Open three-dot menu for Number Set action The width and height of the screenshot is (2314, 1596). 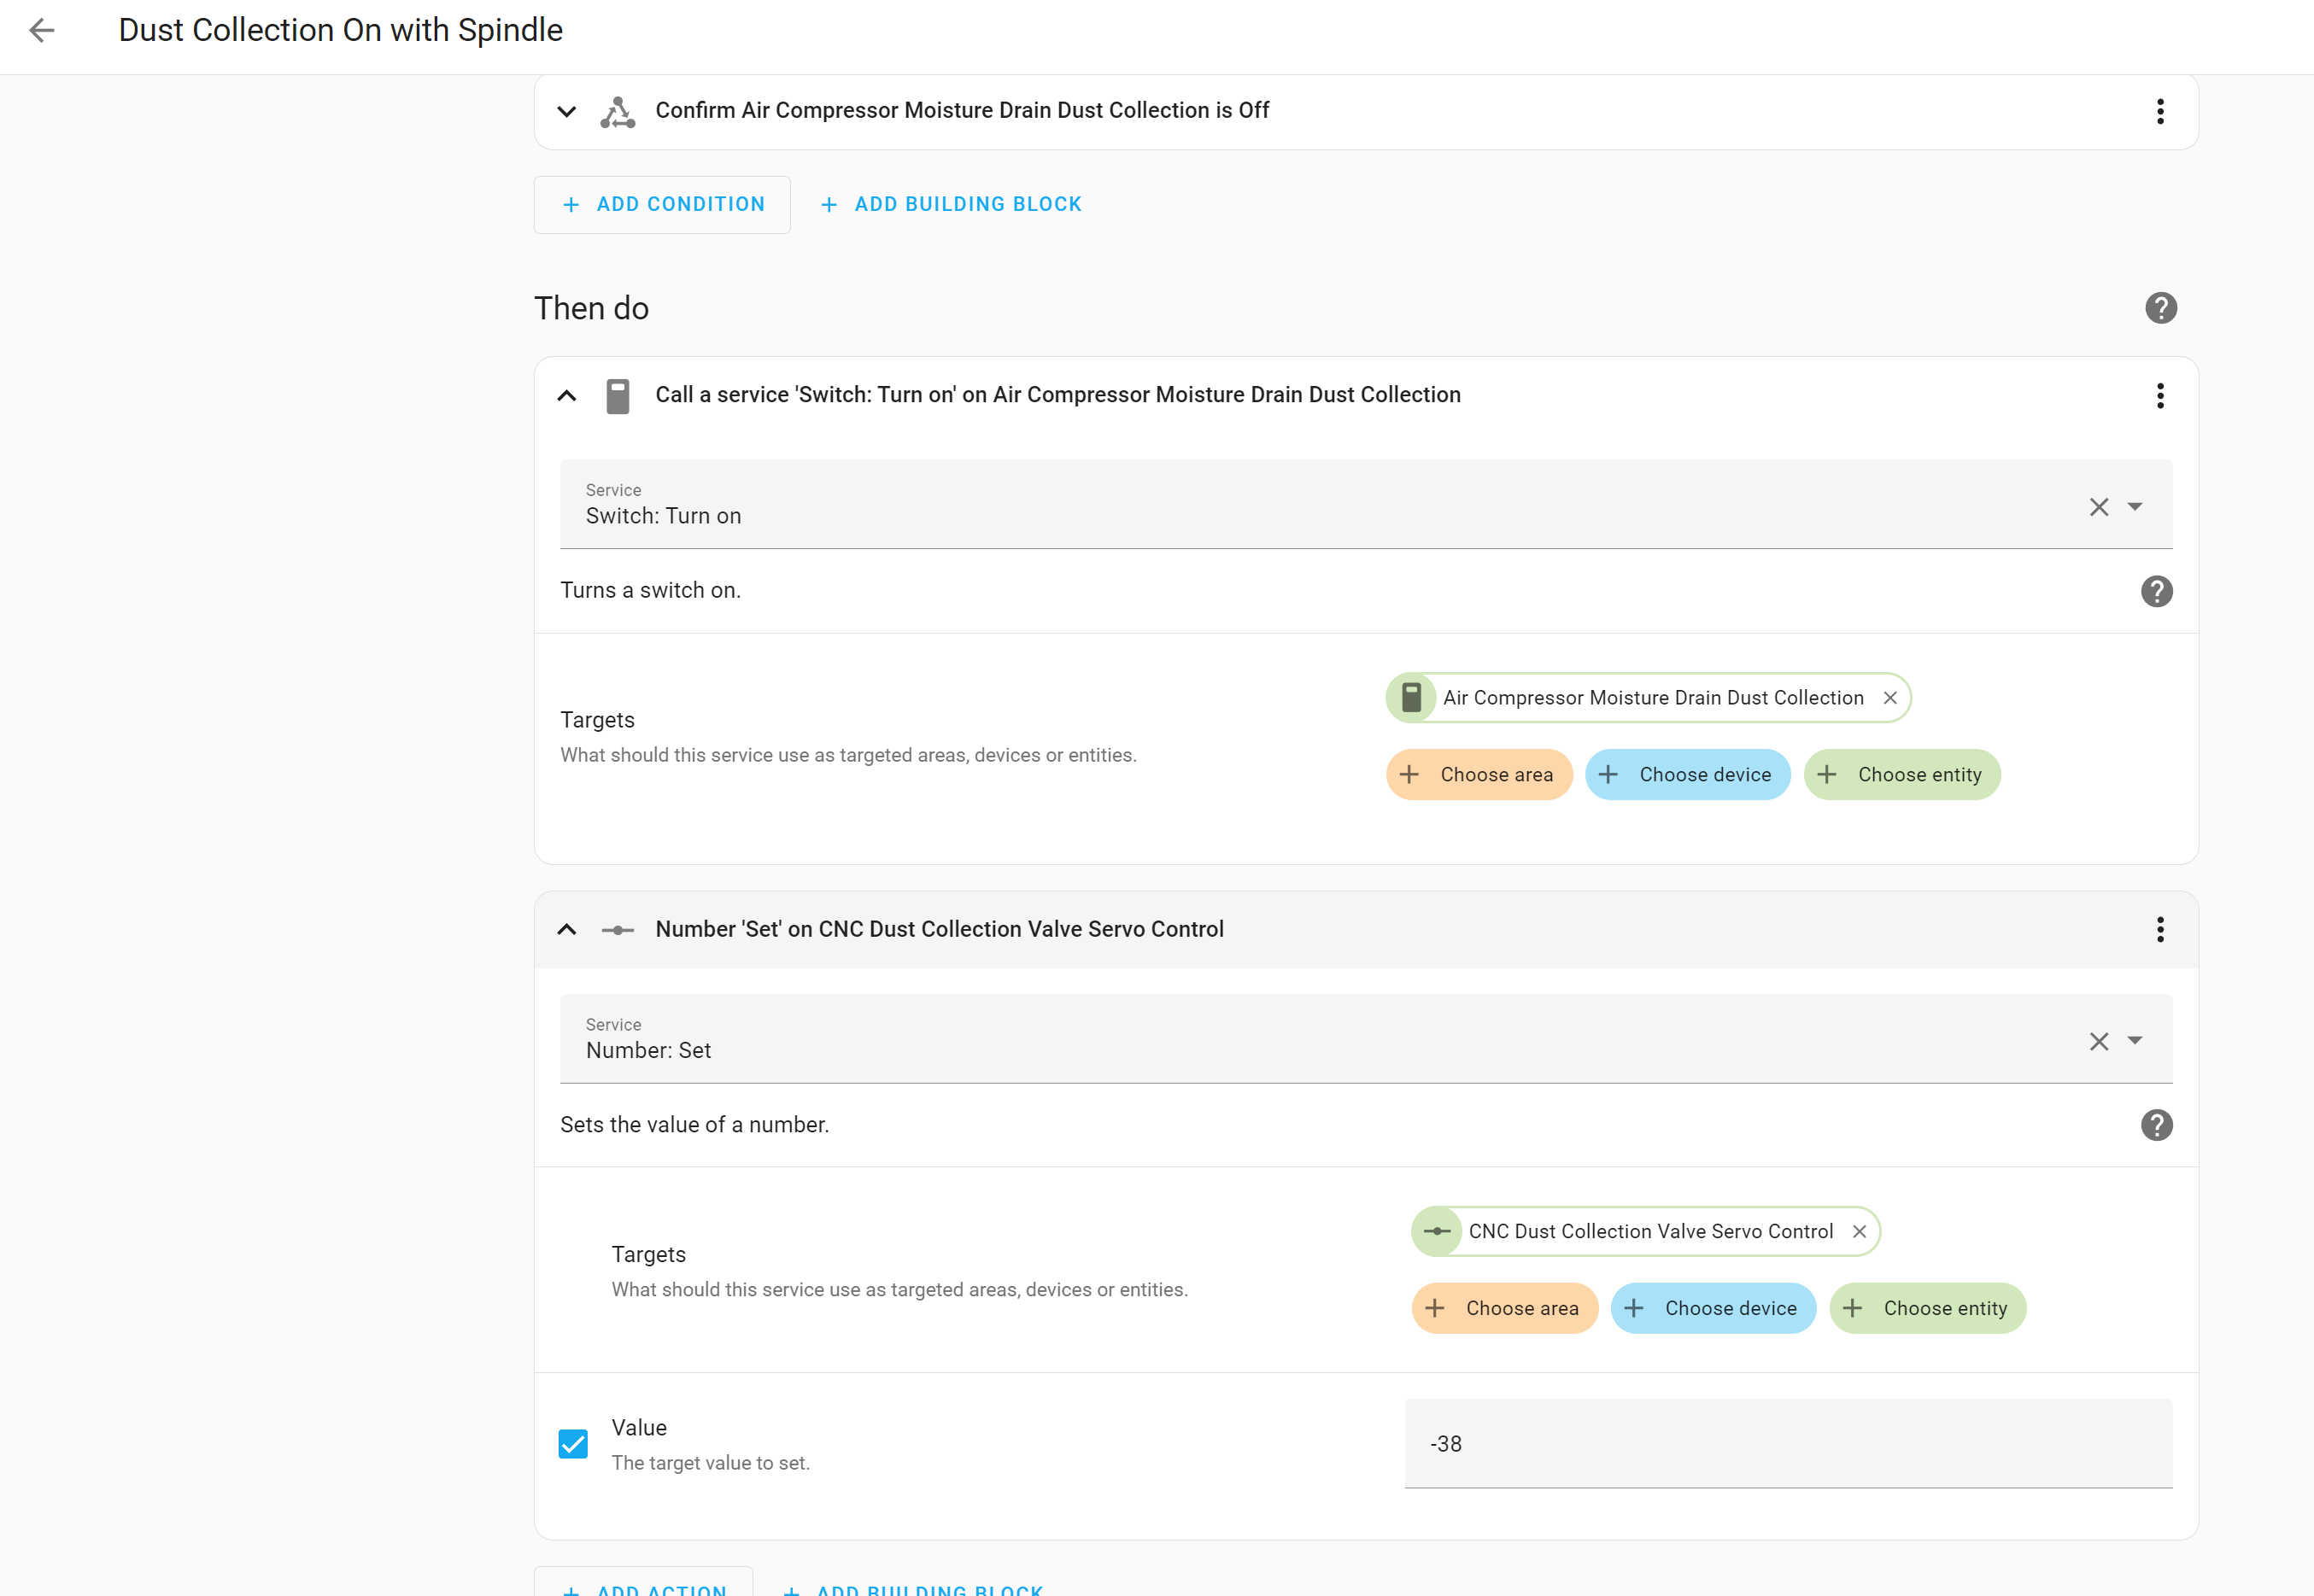point(2160,930)
